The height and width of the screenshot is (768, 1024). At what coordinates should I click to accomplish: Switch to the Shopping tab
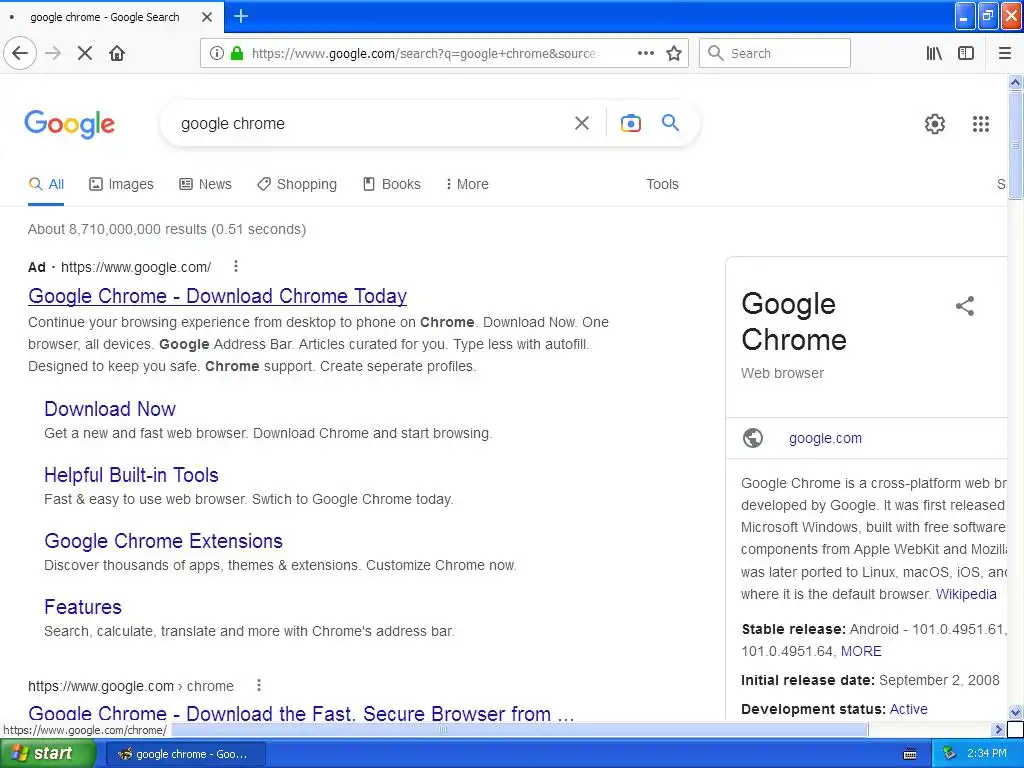(296, 184)
